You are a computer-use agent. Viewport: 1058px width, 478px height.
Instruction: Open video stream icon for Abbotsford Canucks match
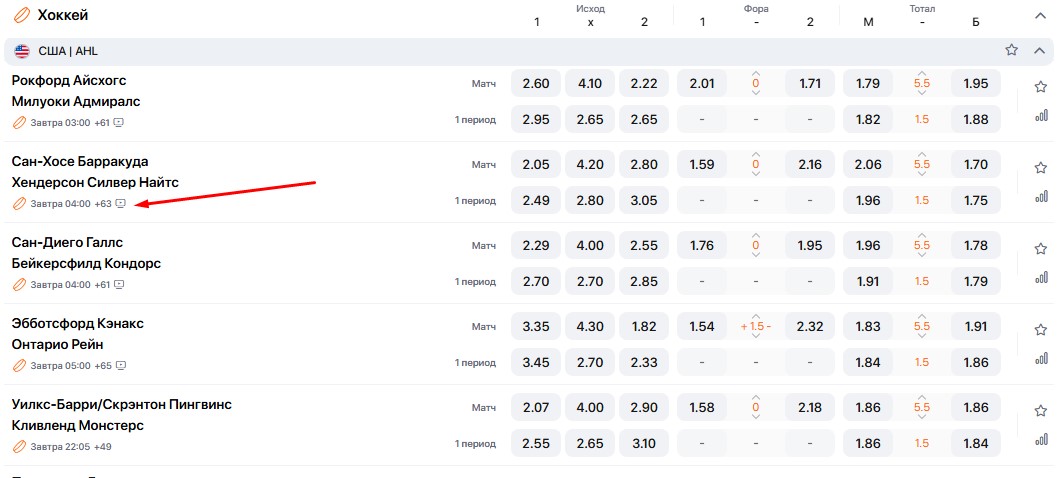pyautogui.click(x=120, y=366)
